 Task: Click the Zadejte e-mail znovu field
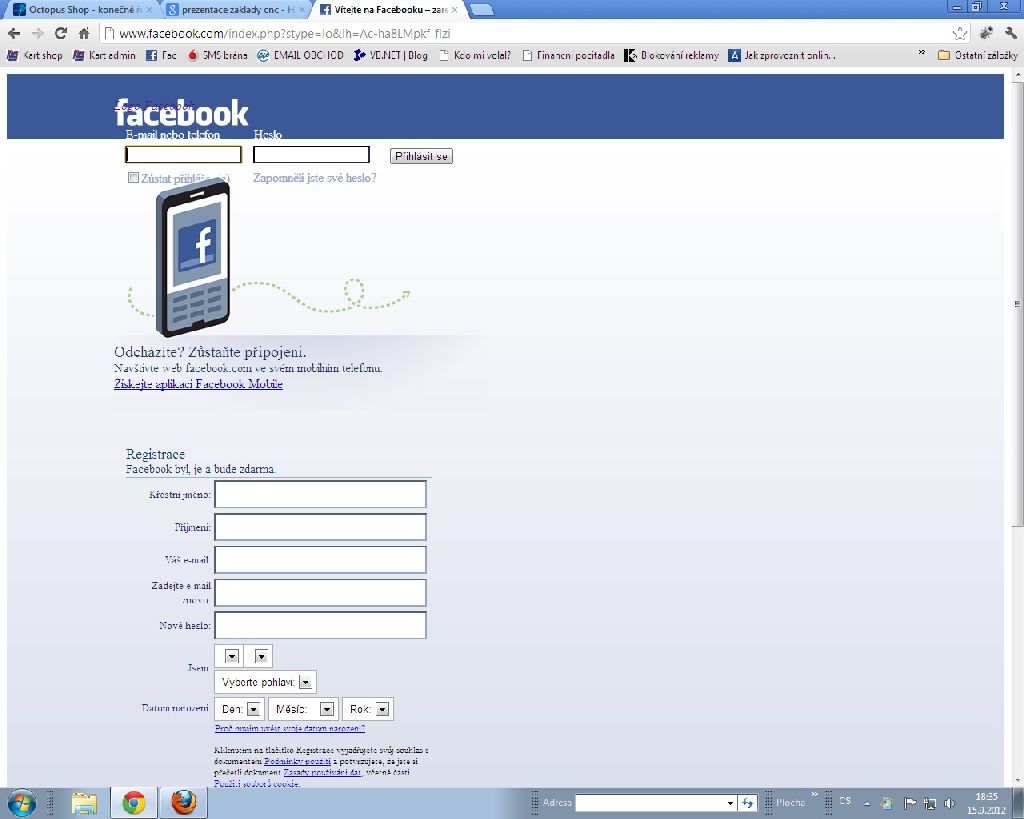320,592
